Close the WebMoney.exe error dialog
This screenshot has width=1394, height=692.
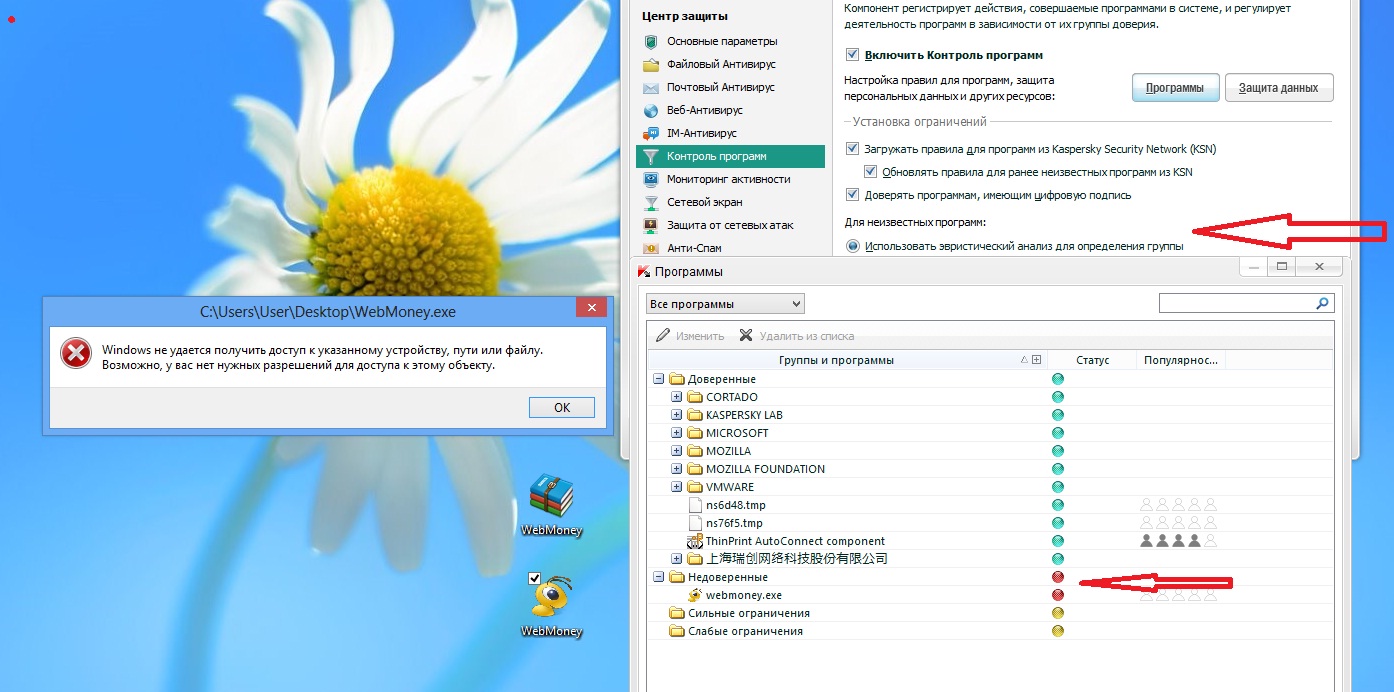tap(591, 308)
